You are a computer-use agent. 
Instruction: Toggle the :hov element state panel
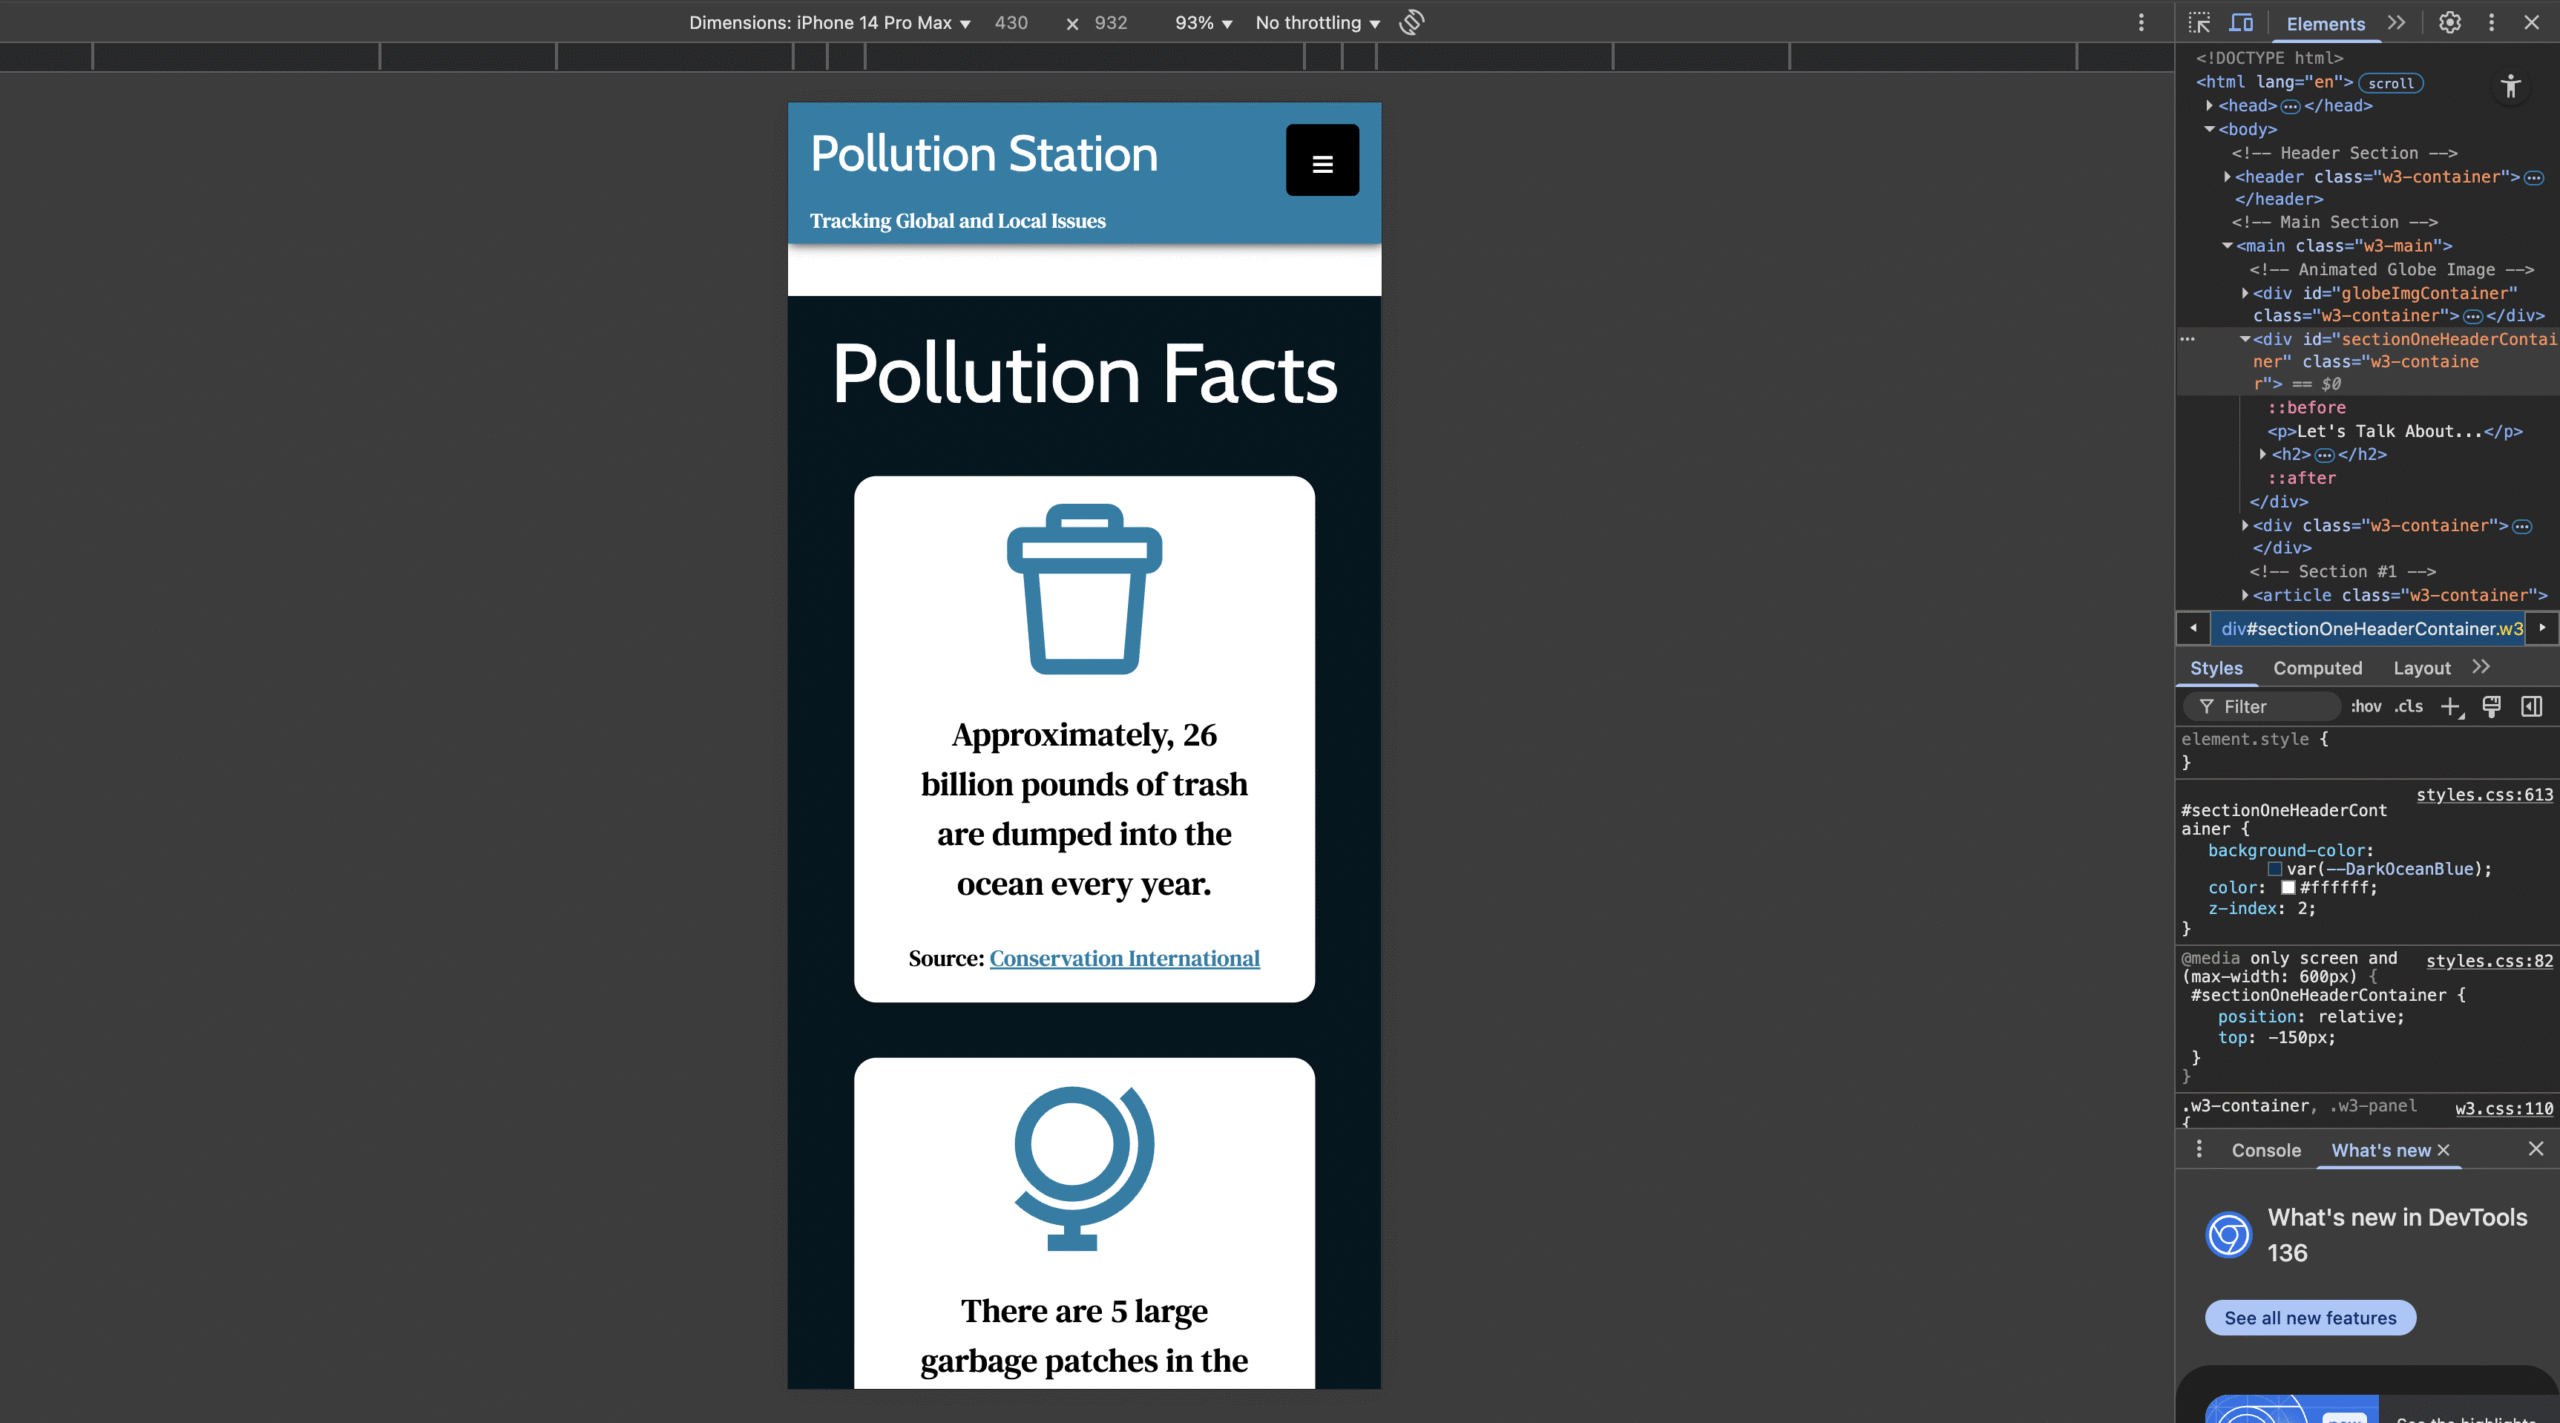[x=2365, y=707]
